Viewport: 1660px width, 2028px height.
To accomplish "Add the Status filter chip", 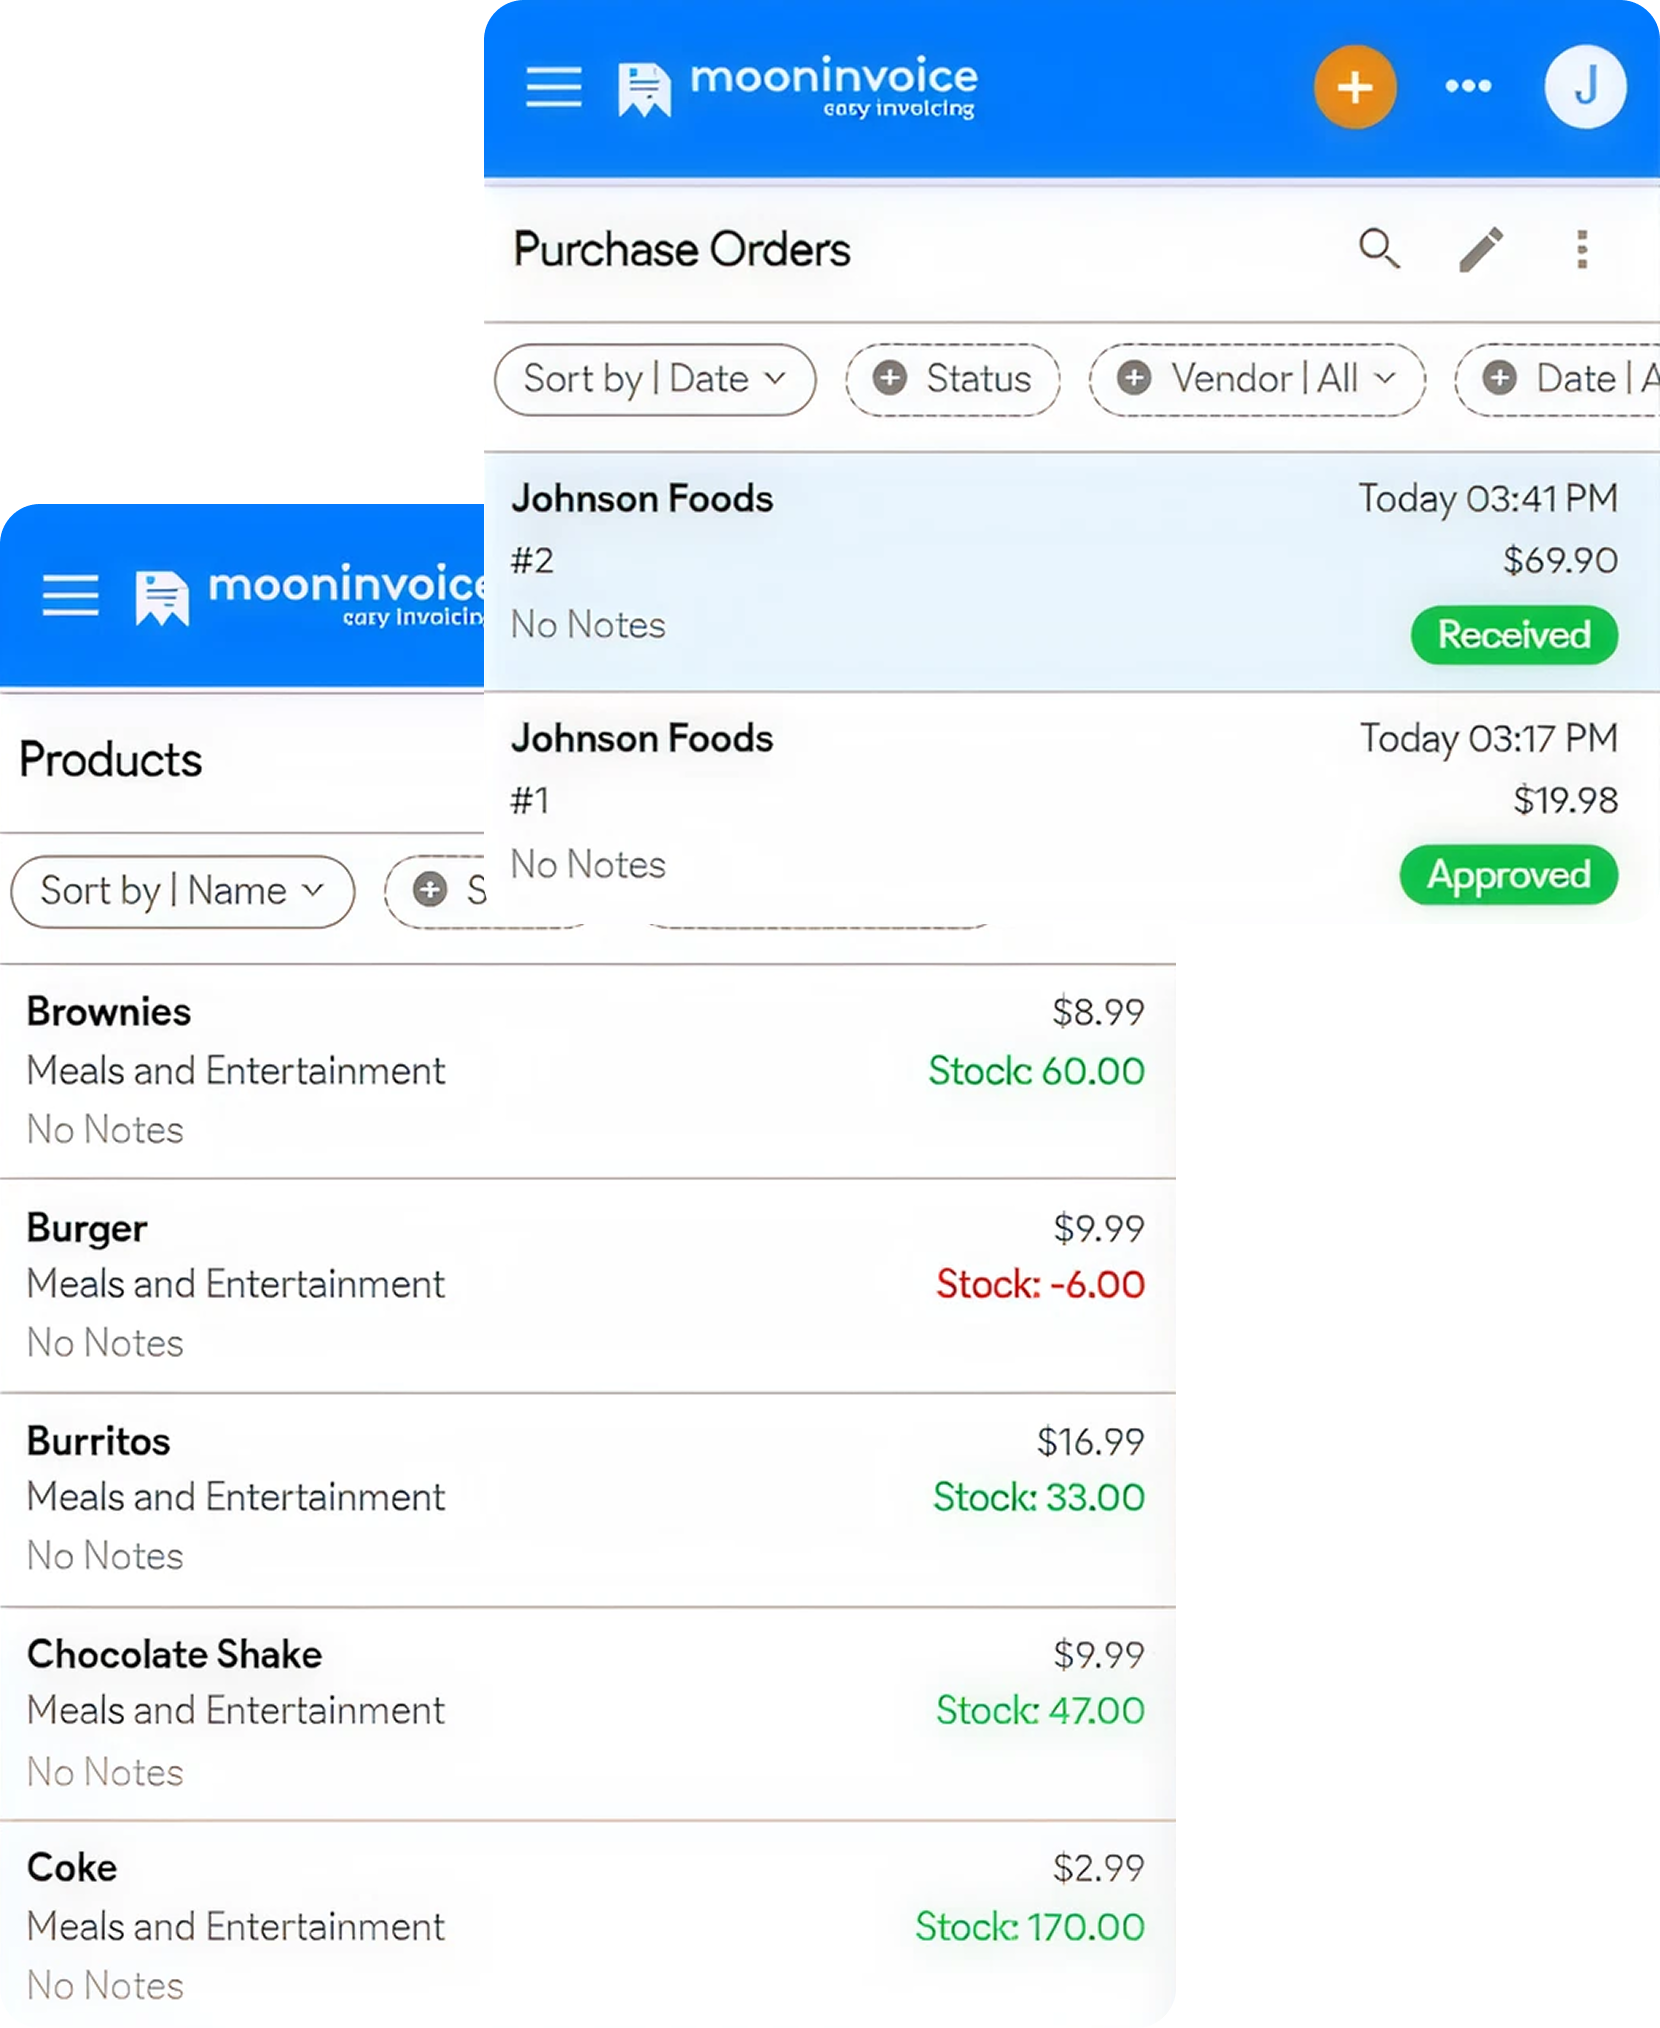I will [952, 380].
